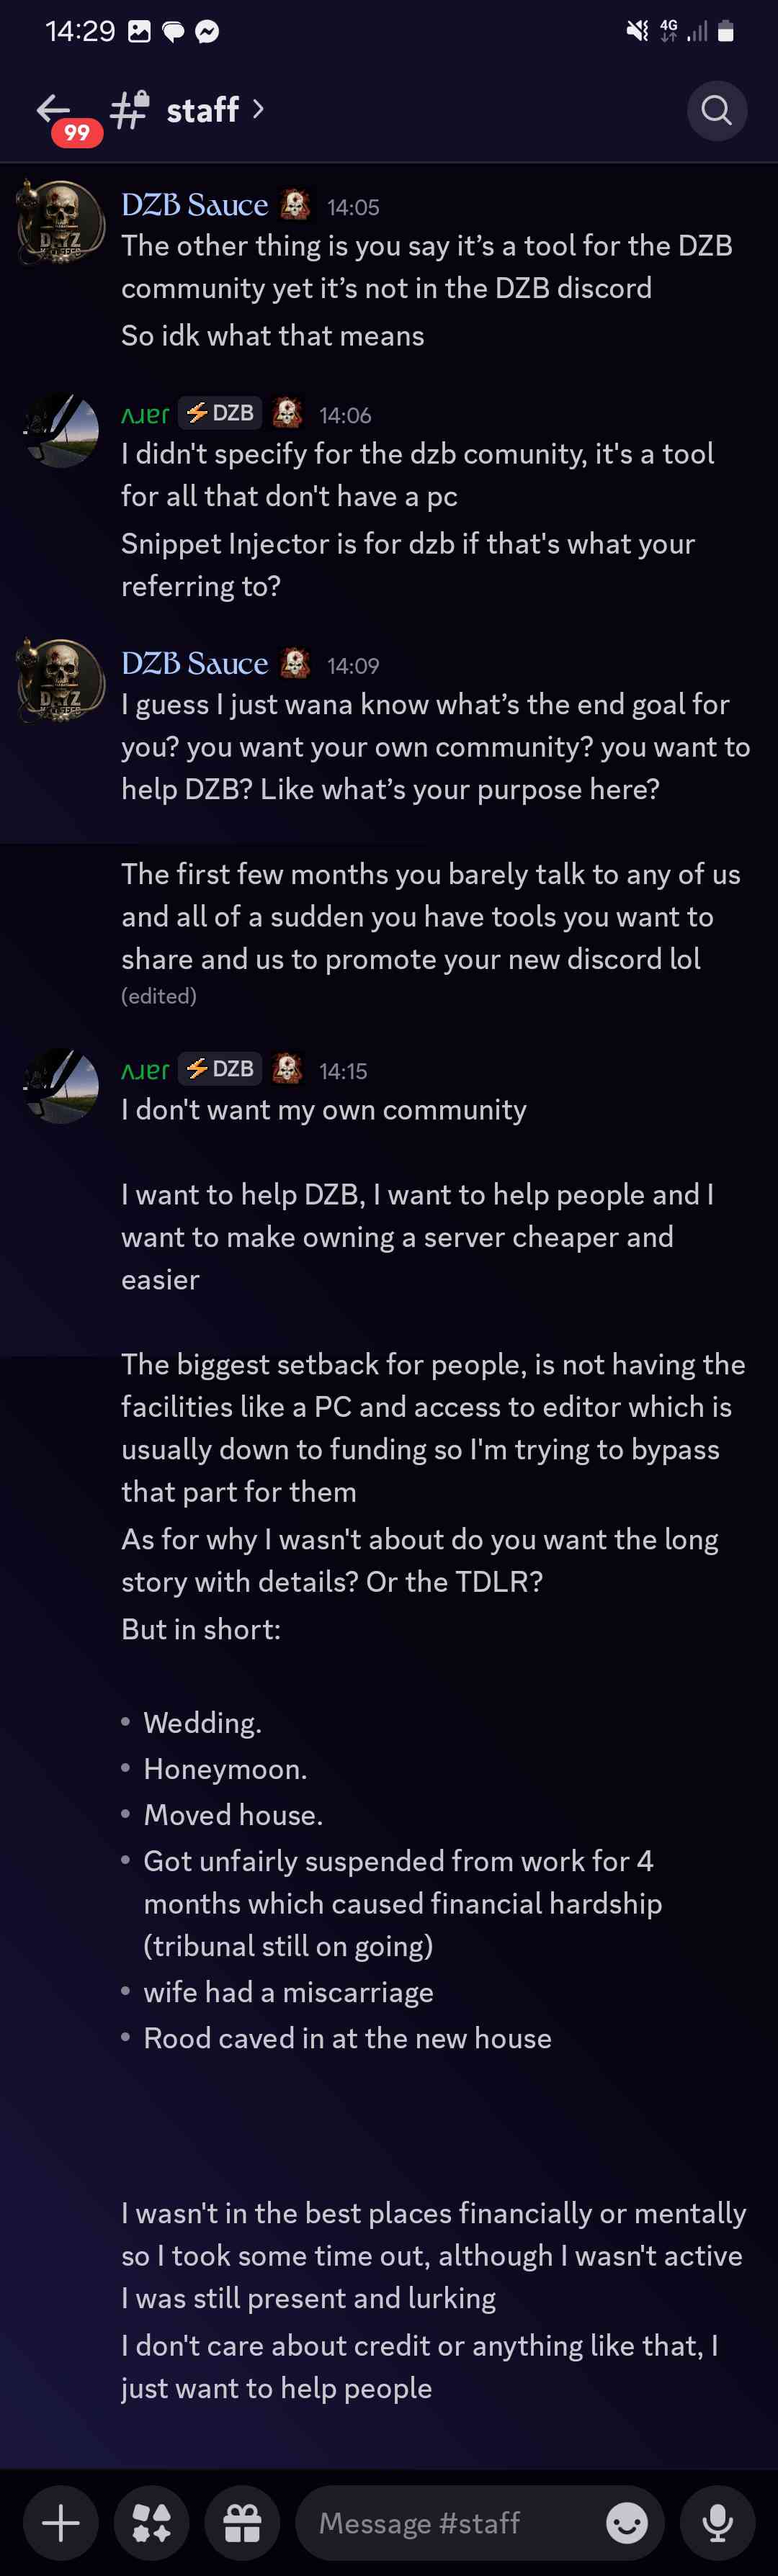Open DZB Sauce's avatar at 14:05
778x2576 pixels.
[61, 222]
